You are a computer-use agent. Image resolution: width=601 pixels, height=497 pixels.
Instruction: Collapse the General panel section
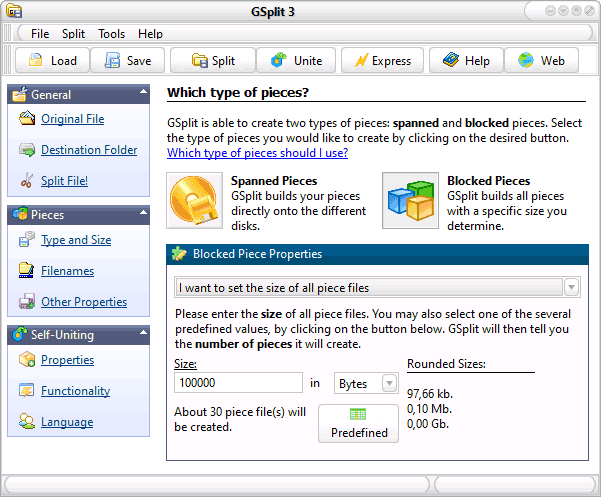pyautogui.click(x=143, y=92)
